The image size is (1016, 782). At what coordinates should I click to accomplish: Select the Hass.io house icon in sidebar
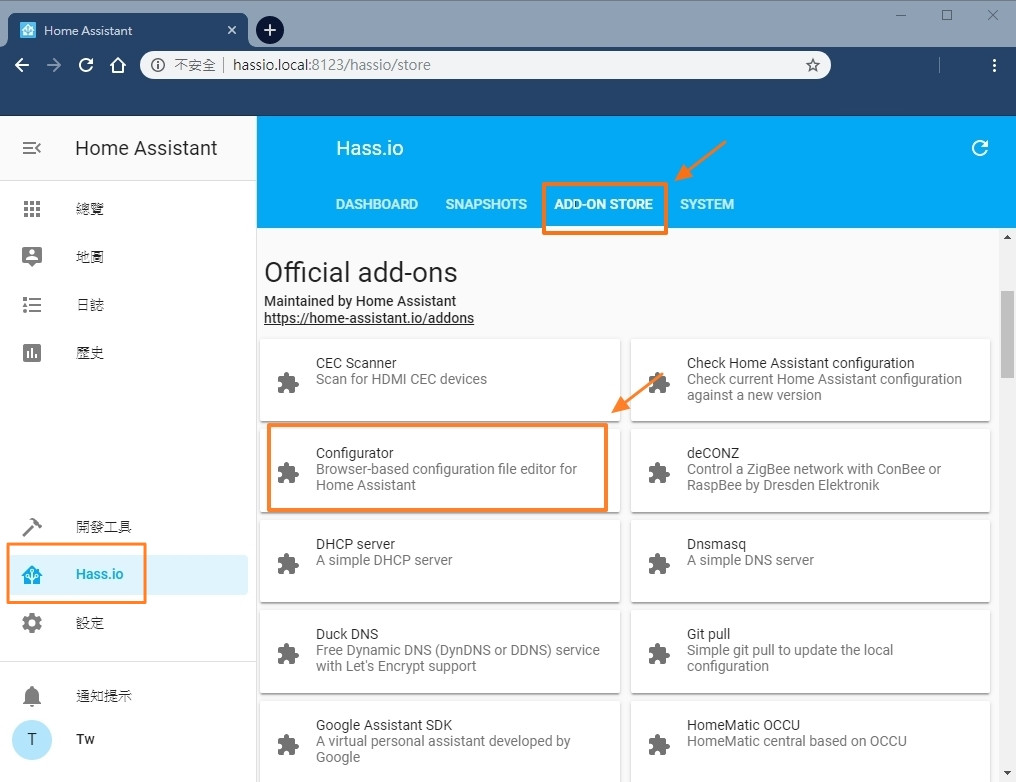coord(32,575)
